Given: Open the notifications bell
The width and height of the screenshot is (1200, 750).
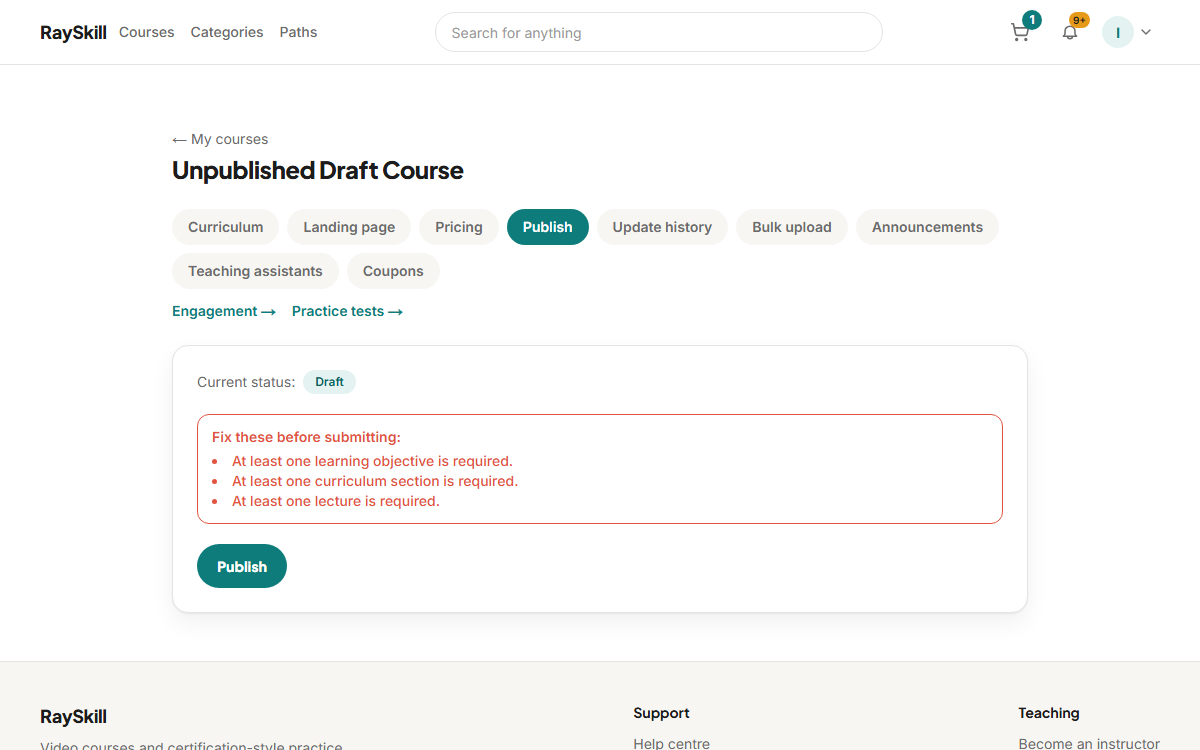Looking at the screenshot, I should coord(1070,32).
